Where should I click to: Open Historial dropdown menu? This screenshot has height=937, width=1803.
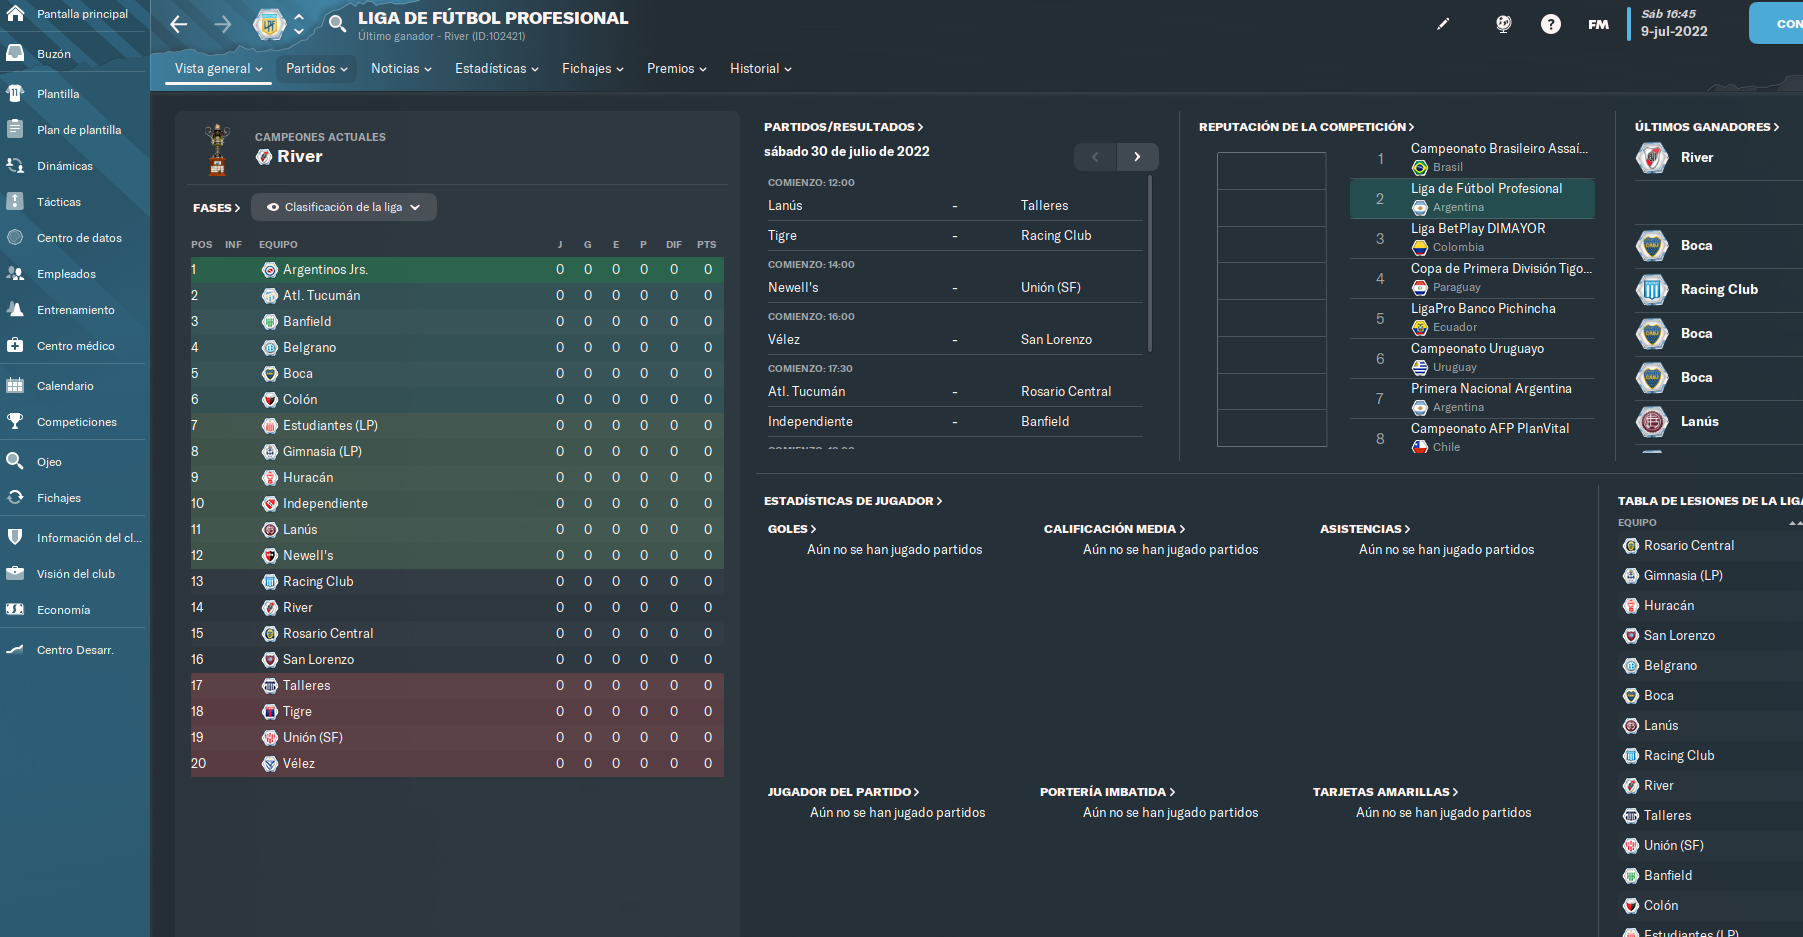pyautogui.click(x=760, y=69)
